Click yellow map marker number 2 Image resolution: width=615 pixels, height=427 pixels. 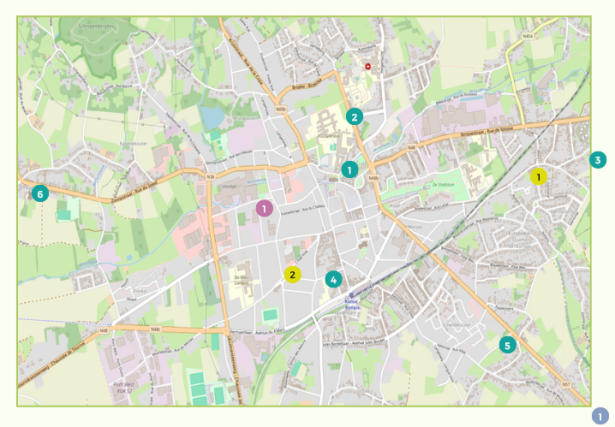point(292,274)
